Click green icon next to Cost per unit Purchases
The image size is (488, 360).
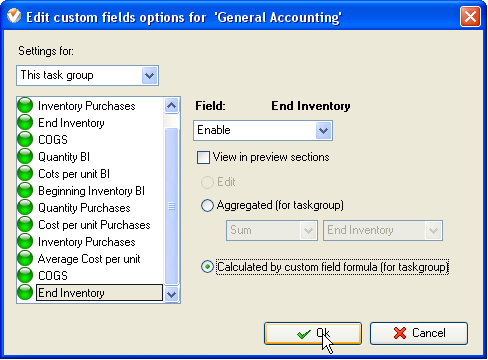coord(25,225)
